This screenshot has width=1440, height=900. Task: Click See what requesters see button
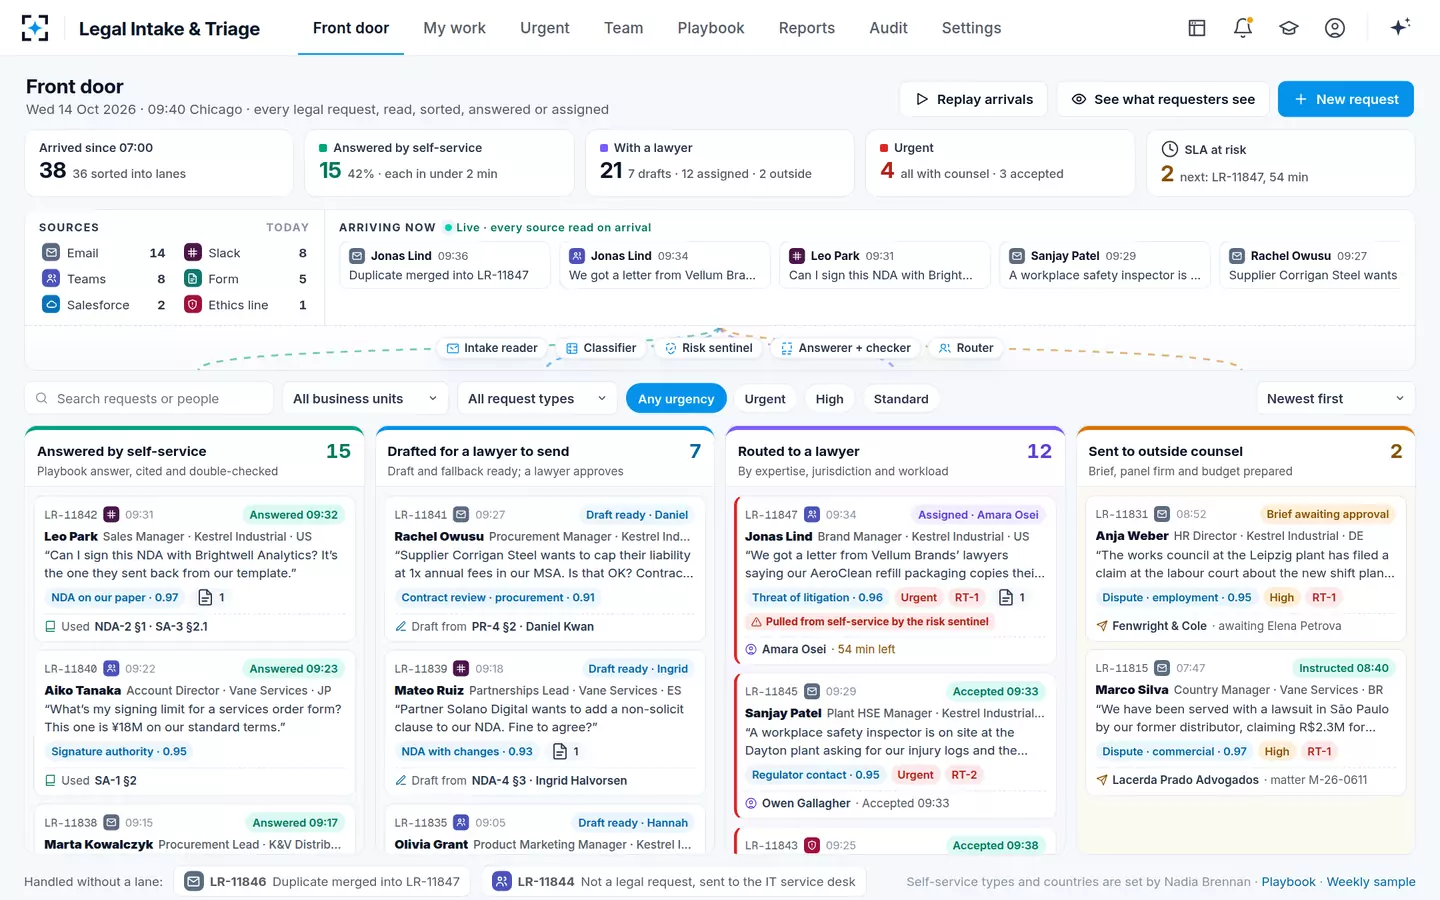coord(1163,99)
